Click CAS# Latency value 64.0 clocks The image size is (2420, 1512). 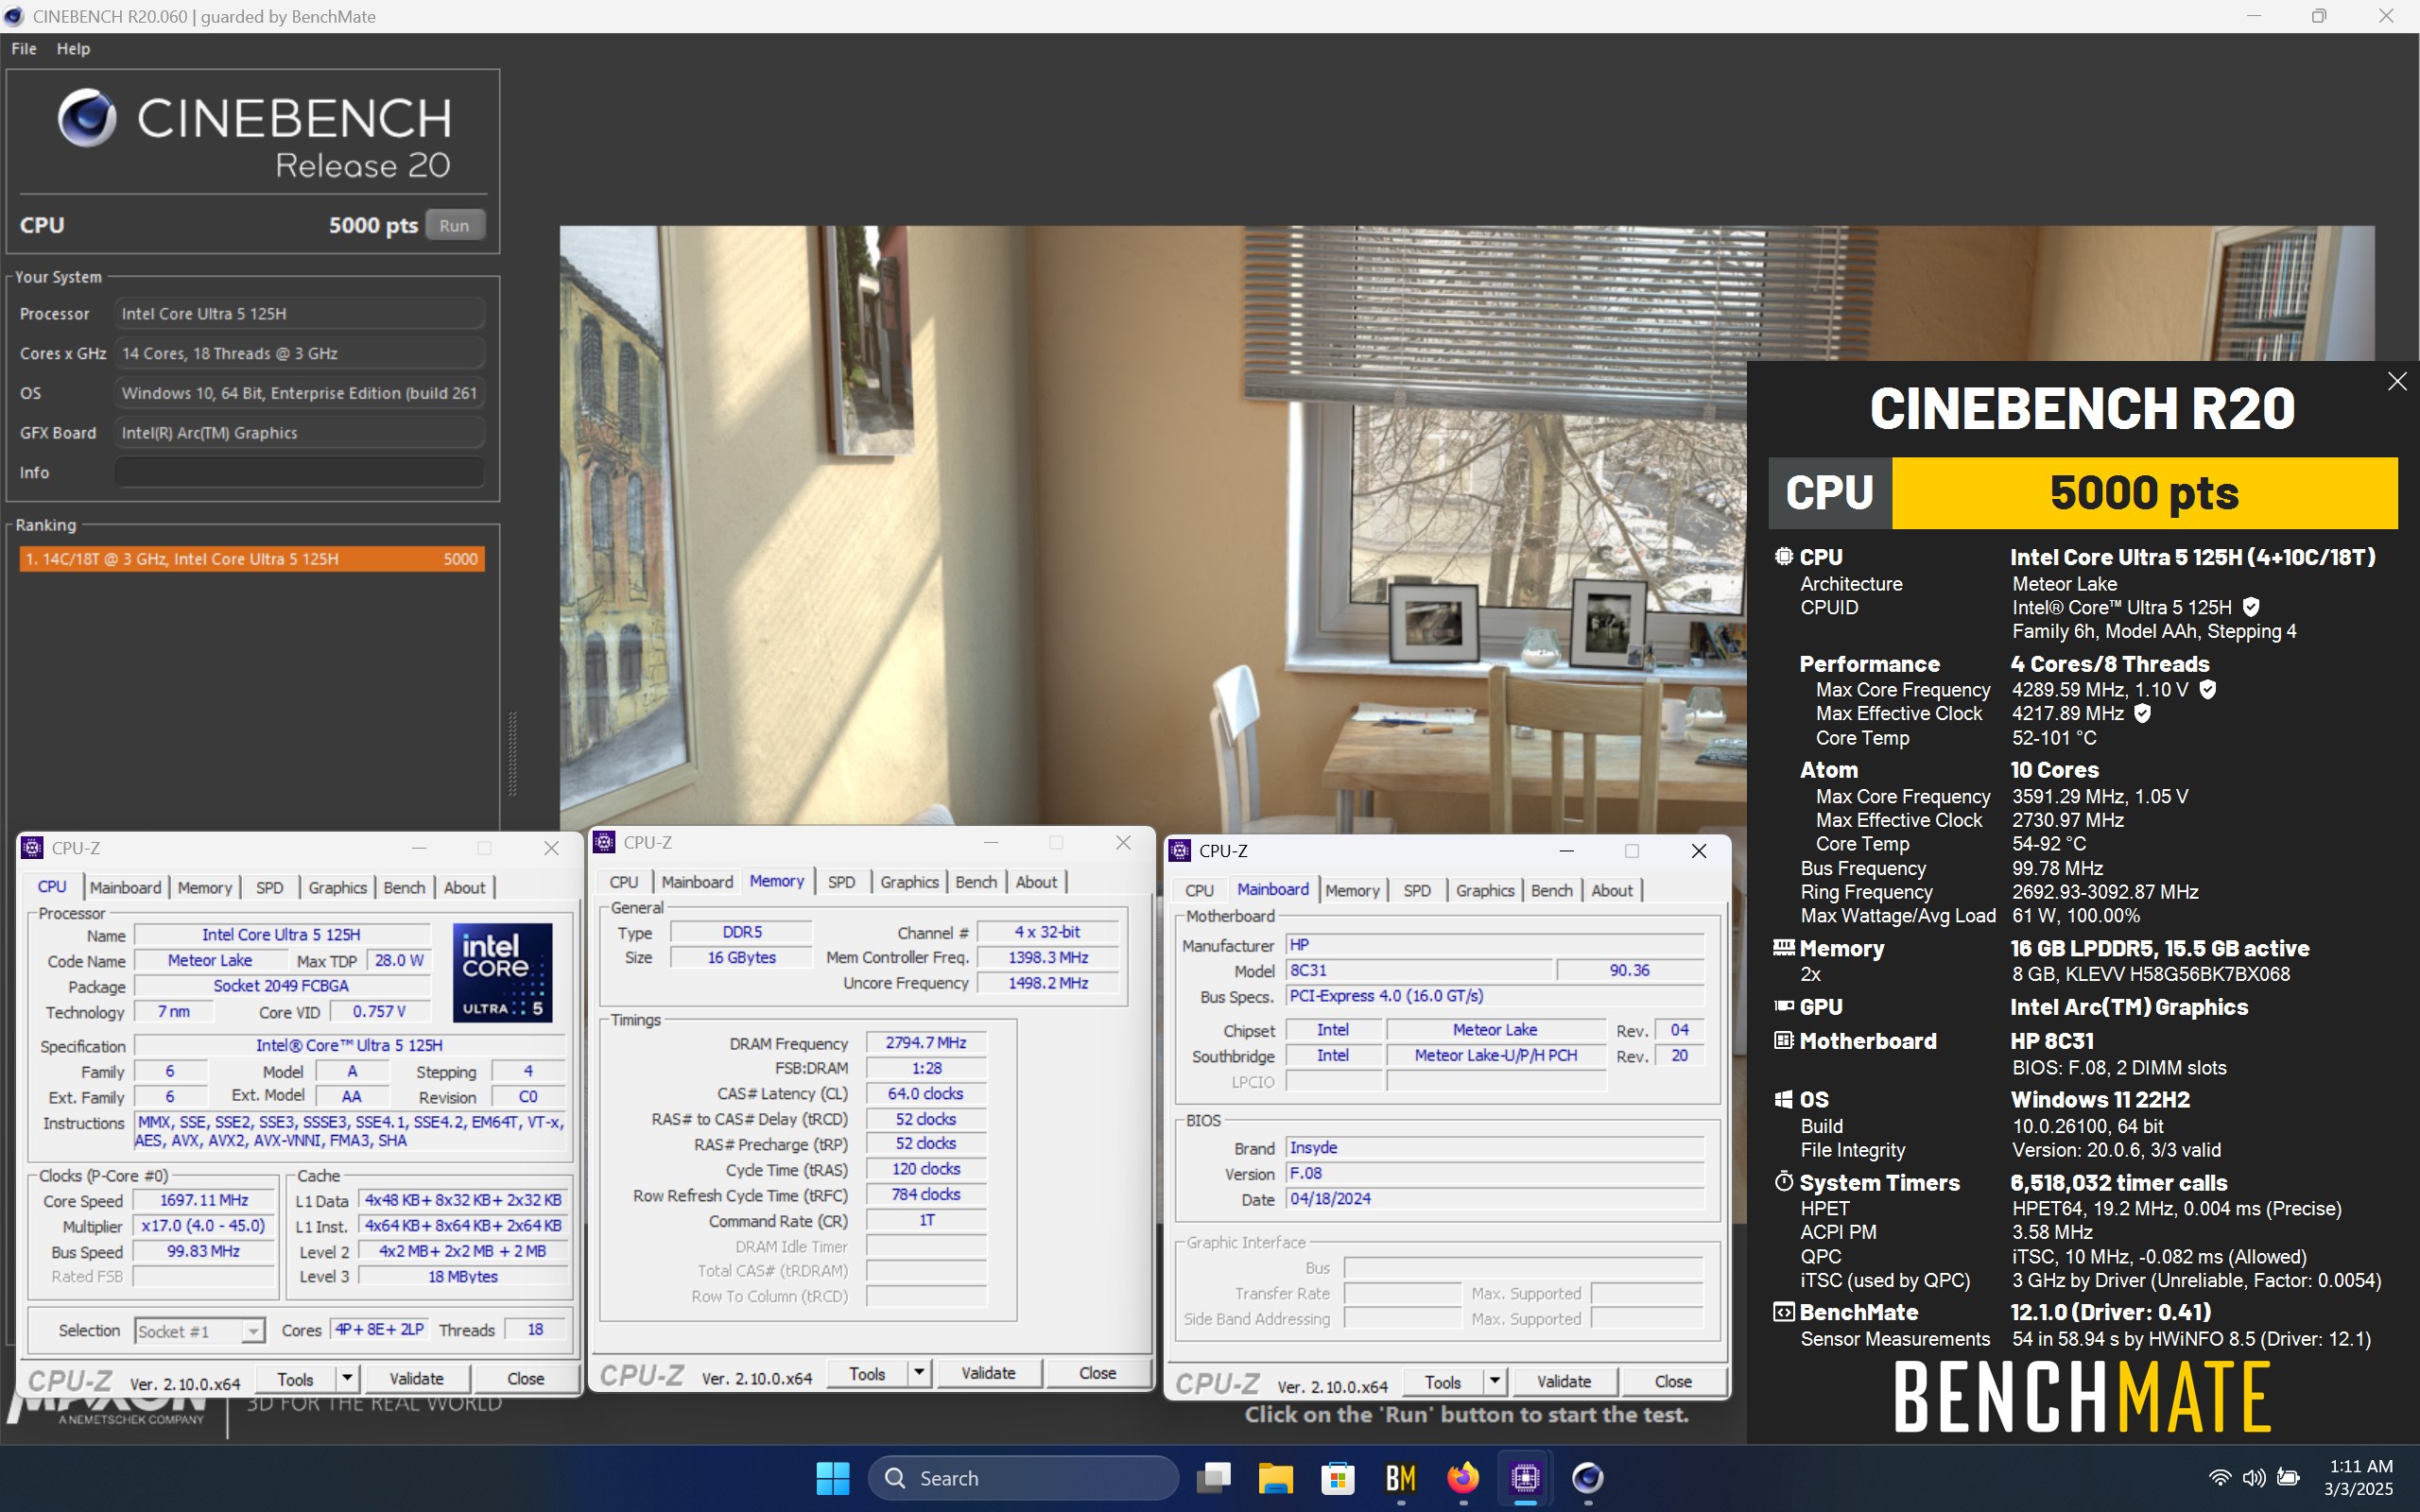tap(925, 1094)
